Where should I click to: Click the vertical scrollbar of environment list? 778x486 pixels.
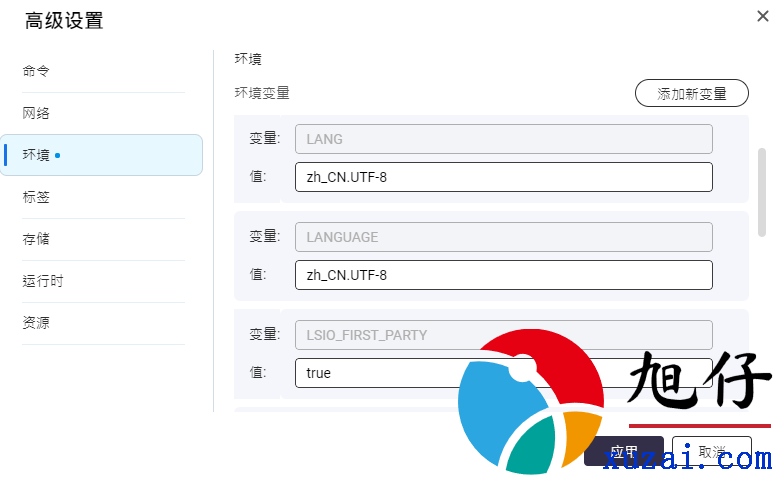tap(762, 193)
